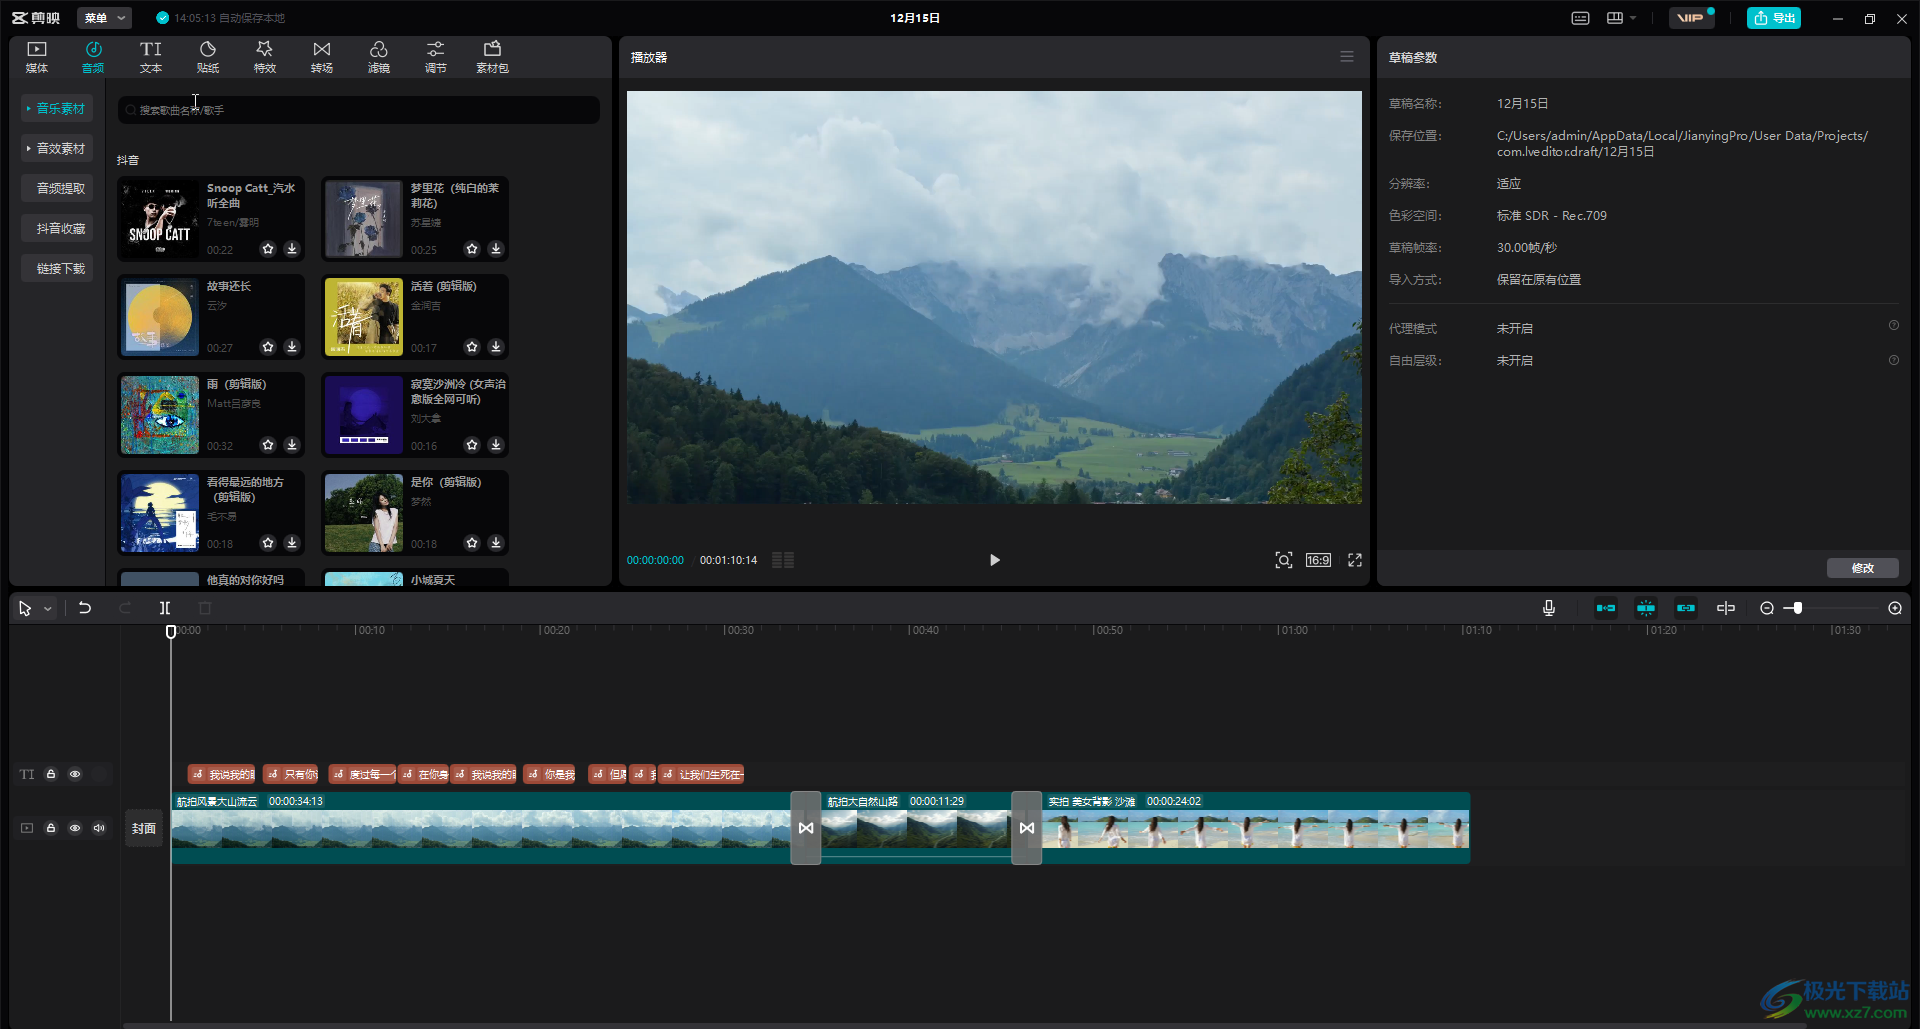The width and height of the screenshot is (1920, 1029).
Task: Open the selection tool dropdown arrow
Action: pos(47,608)
